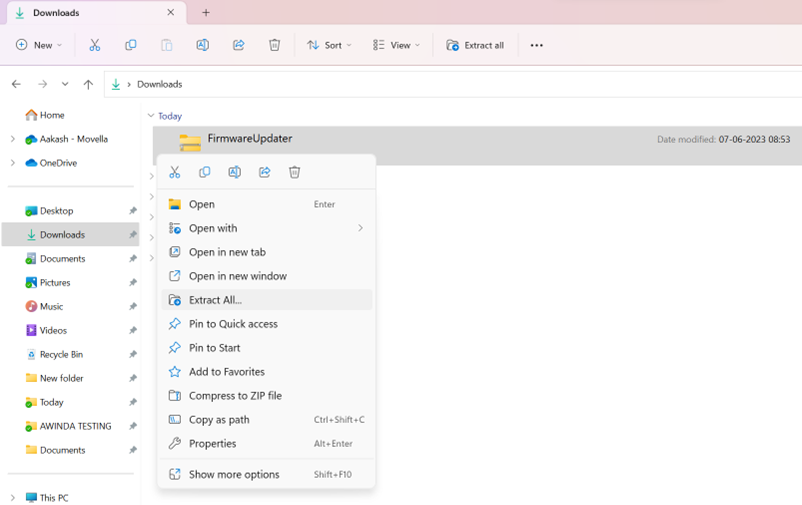Click the Share icon in the top toolbar
The height and width of the screenshot is (505, 802).
[238, 45]
